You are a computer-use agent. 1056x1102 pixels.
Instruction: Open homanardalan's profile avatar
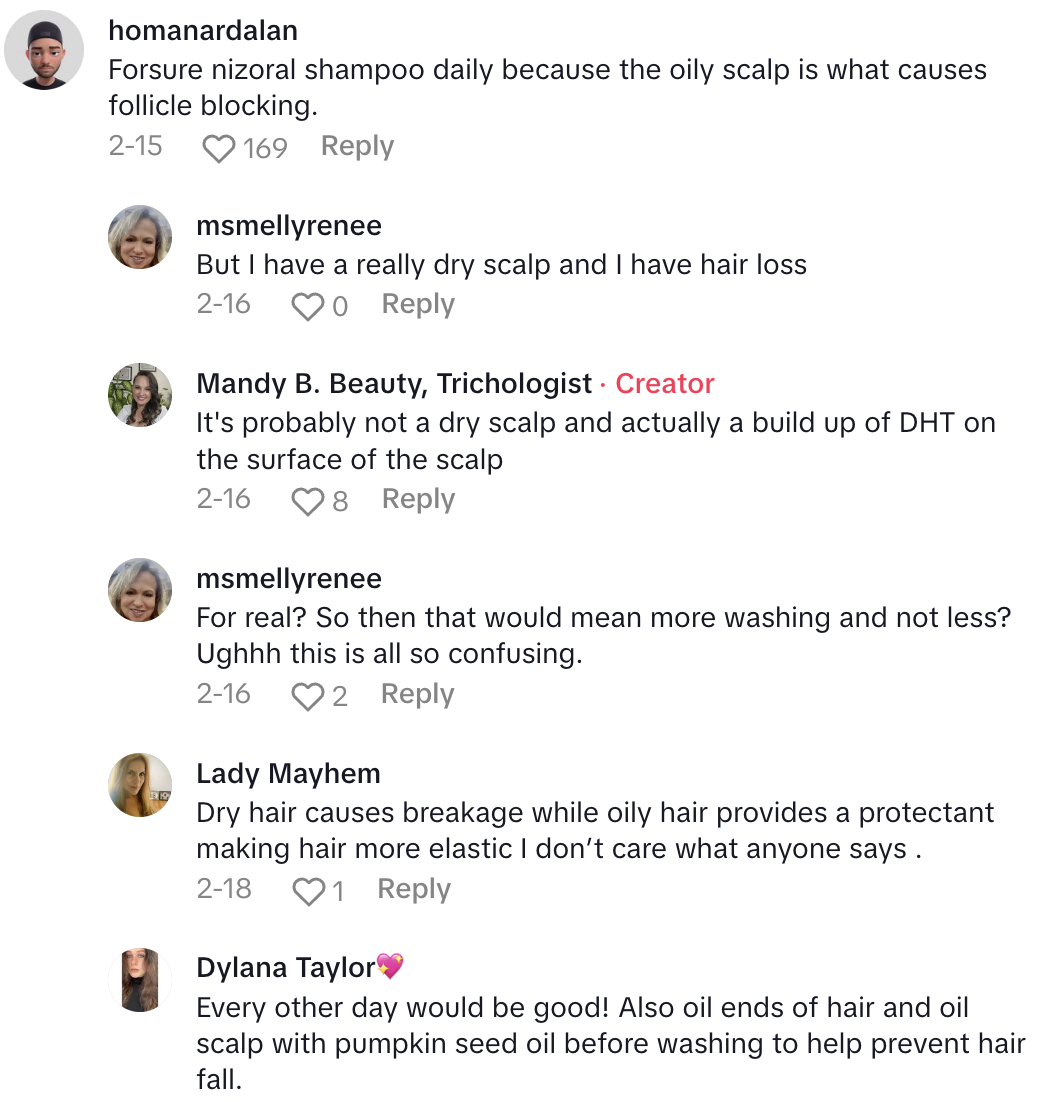44,50
